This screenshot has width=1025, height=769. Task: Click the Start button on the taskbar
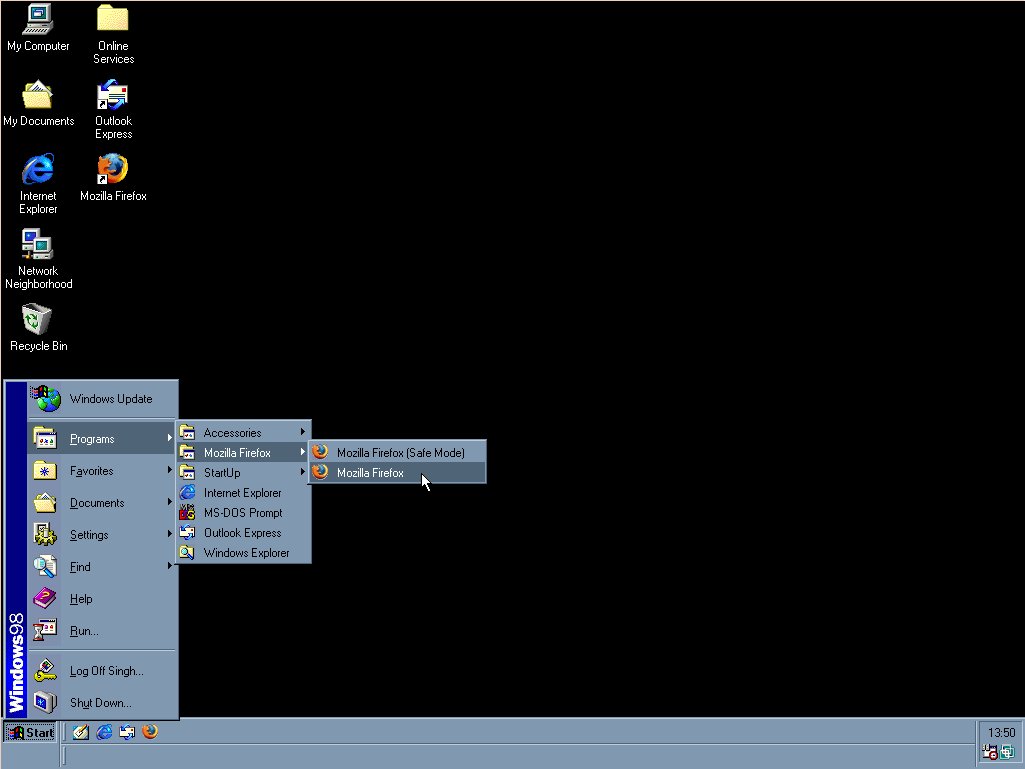click(x=31, y=732)
